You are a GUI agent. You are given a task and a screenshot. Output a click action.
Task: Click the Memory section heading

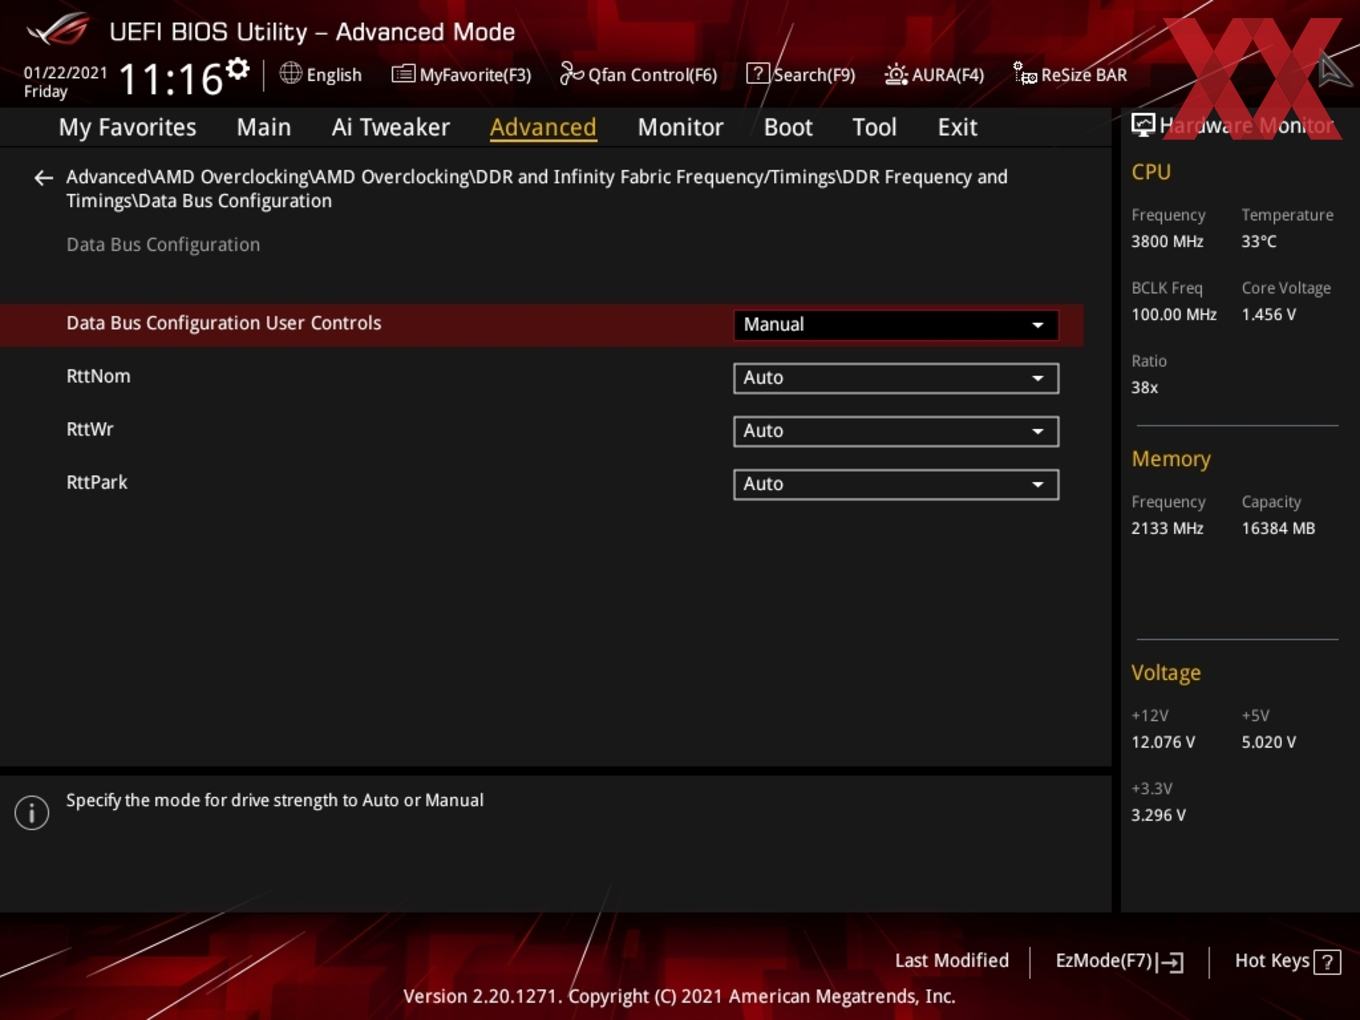click(x=1171, y=459)
